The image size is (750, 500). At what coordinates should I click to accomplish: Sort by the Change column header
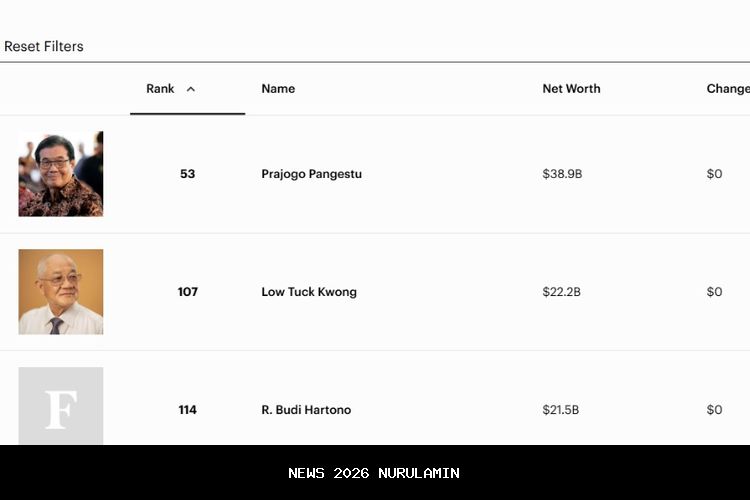click(727, 89)
